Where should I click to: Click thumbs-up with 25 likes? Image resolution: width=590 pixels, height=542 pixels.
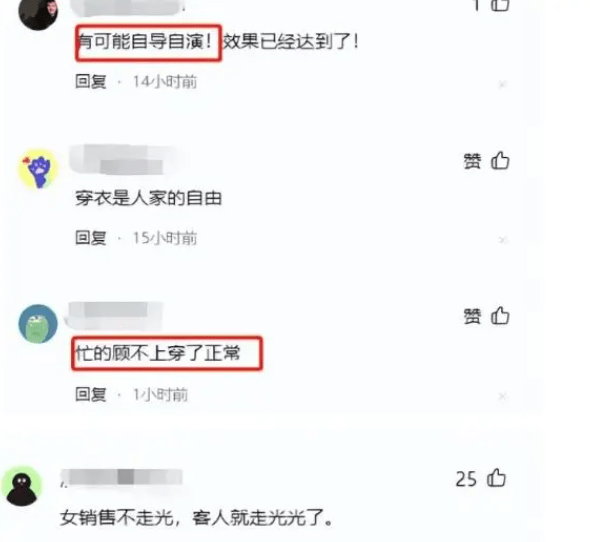(496, 478)
